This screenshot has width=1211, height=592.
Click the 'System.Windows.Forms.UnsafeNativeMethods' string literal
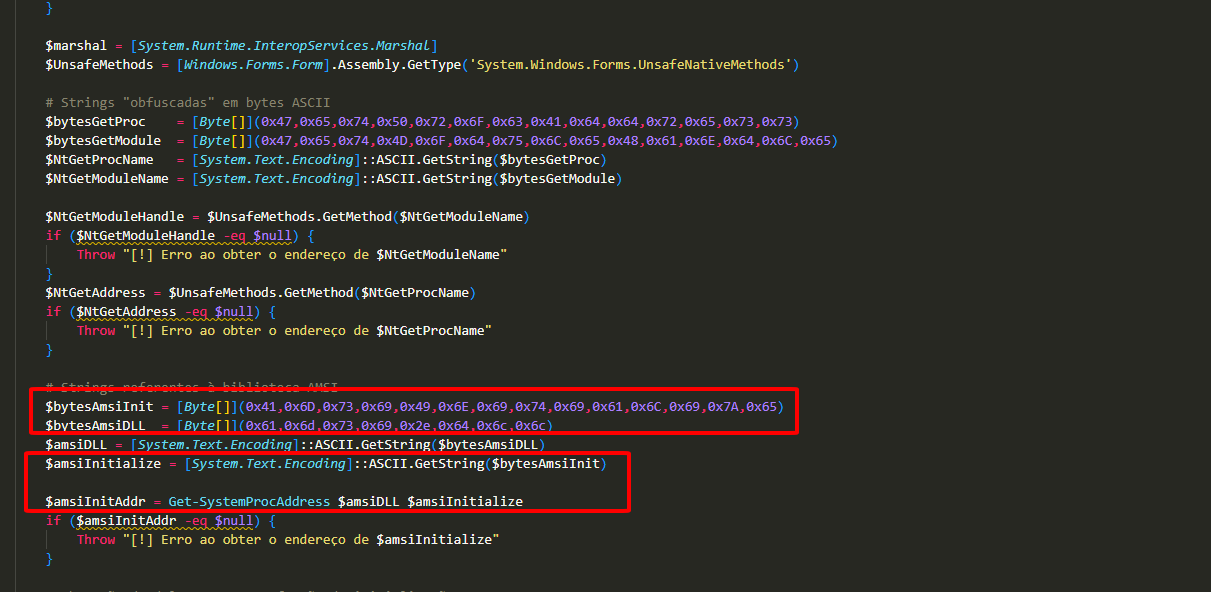630,65
